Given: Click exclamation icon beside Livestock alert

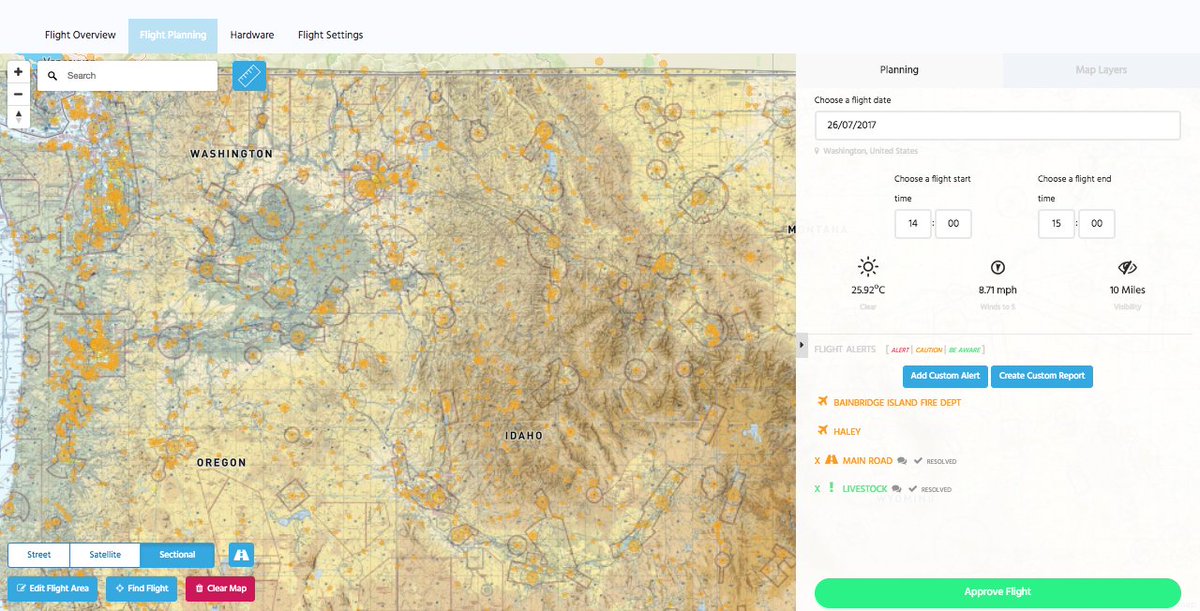Looking at the screenshot, I should (831, 489).
